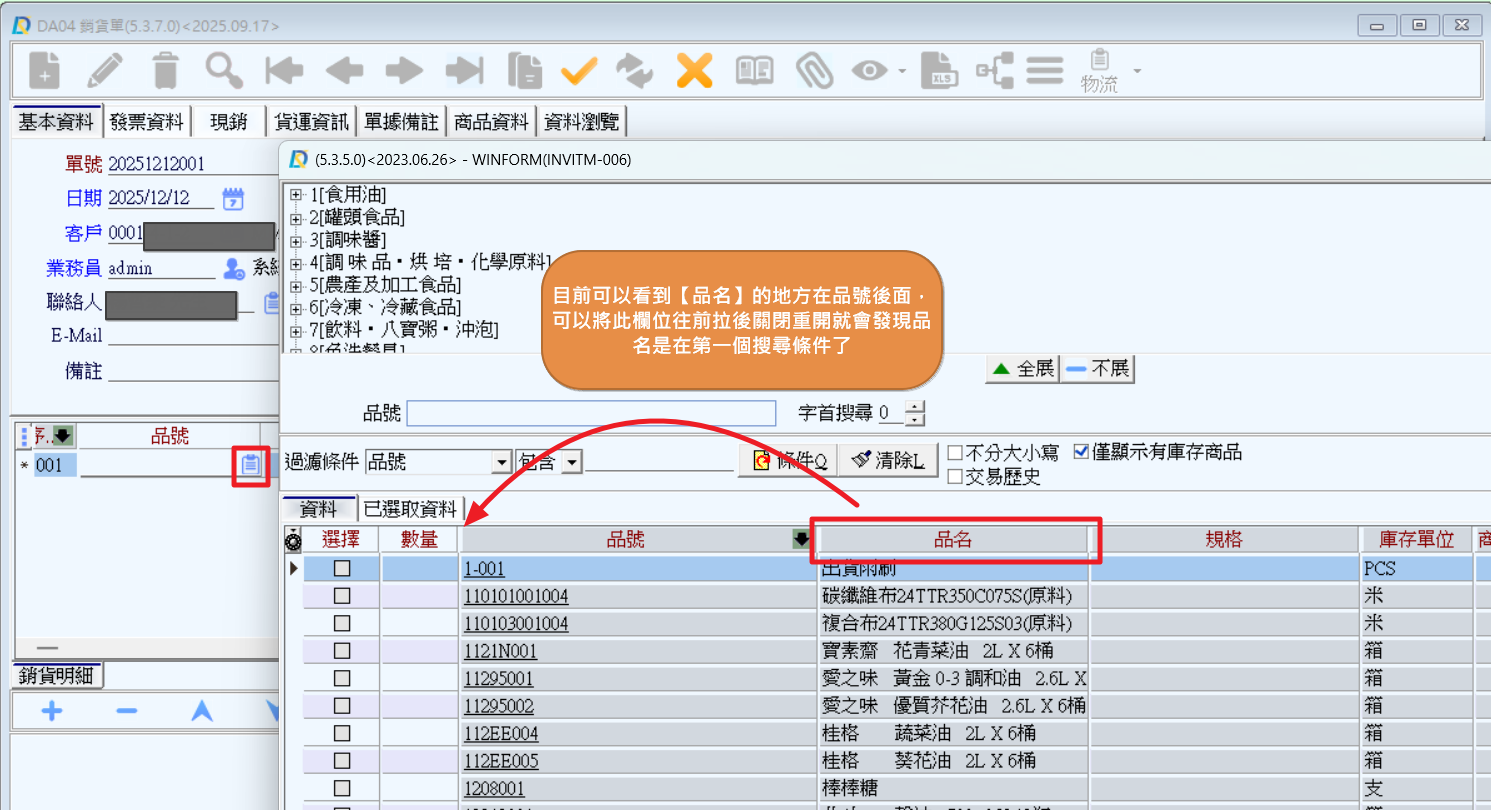
Task: Click the product lookup icon in row 001
Action: click(x=251, y=465)
